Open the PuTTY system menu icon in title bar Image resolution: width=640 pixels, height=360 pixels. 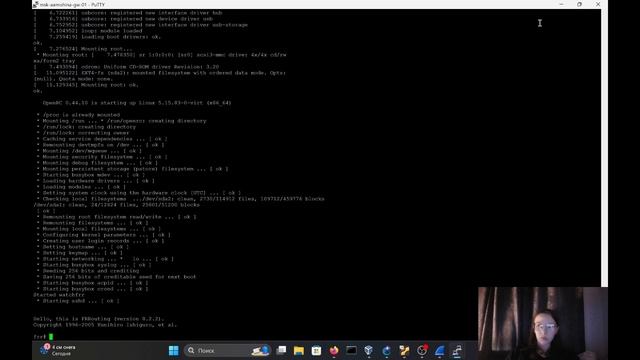click(36, 4)
